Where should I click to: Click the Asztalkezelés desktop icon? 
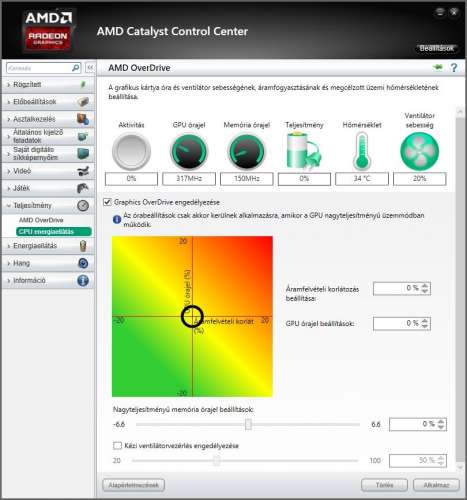point(83,119)
